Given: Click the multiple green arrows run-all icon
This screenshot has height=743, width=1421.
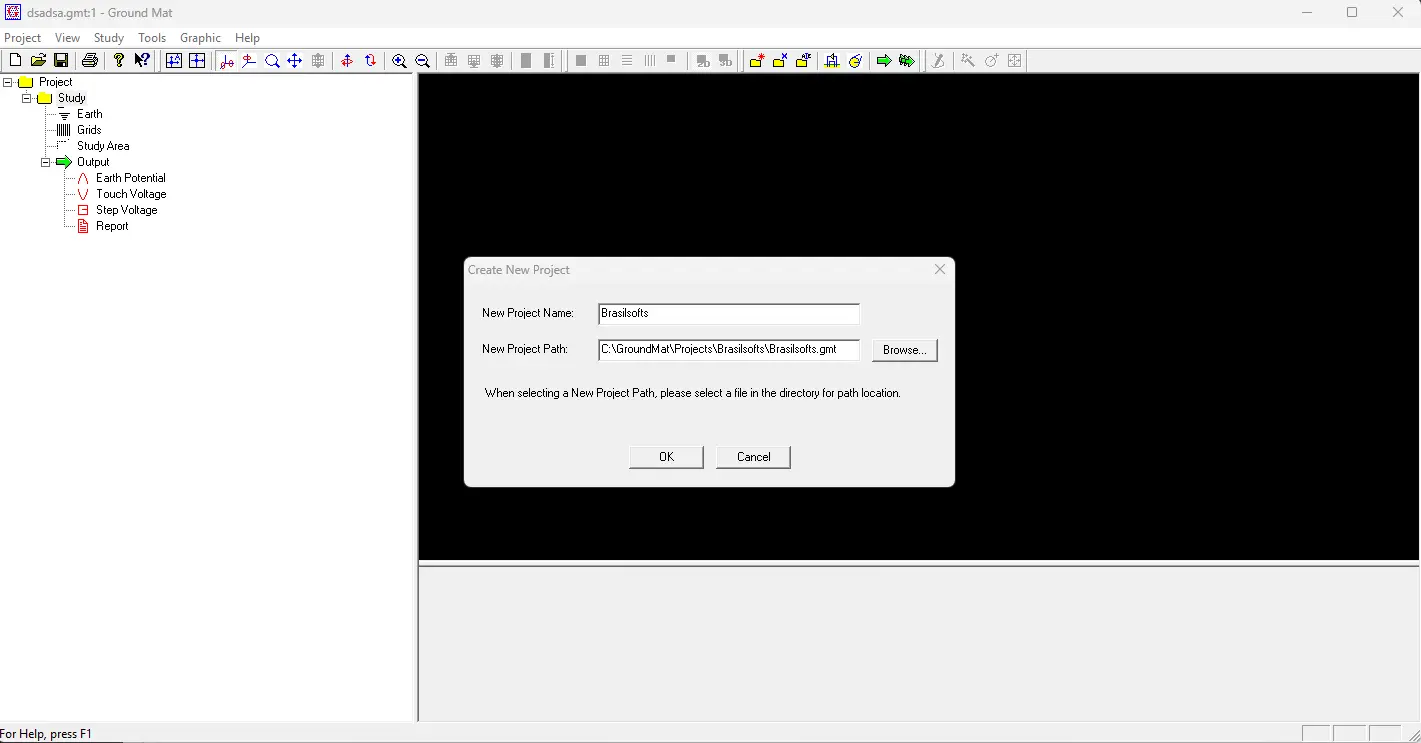Looking at the screenshot, I should click(x=907, y=61).
